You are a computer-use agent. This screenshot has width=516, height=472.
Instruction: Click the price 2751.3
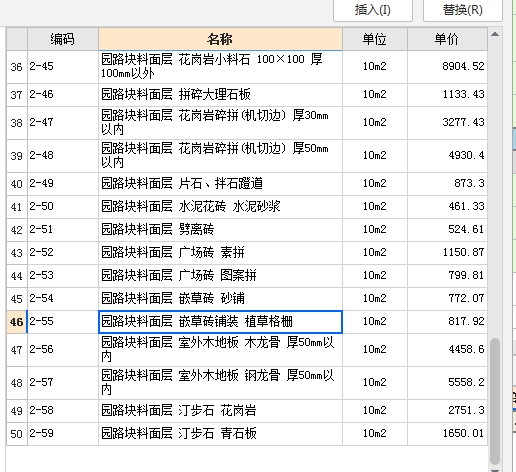click(x=466, y=410)
